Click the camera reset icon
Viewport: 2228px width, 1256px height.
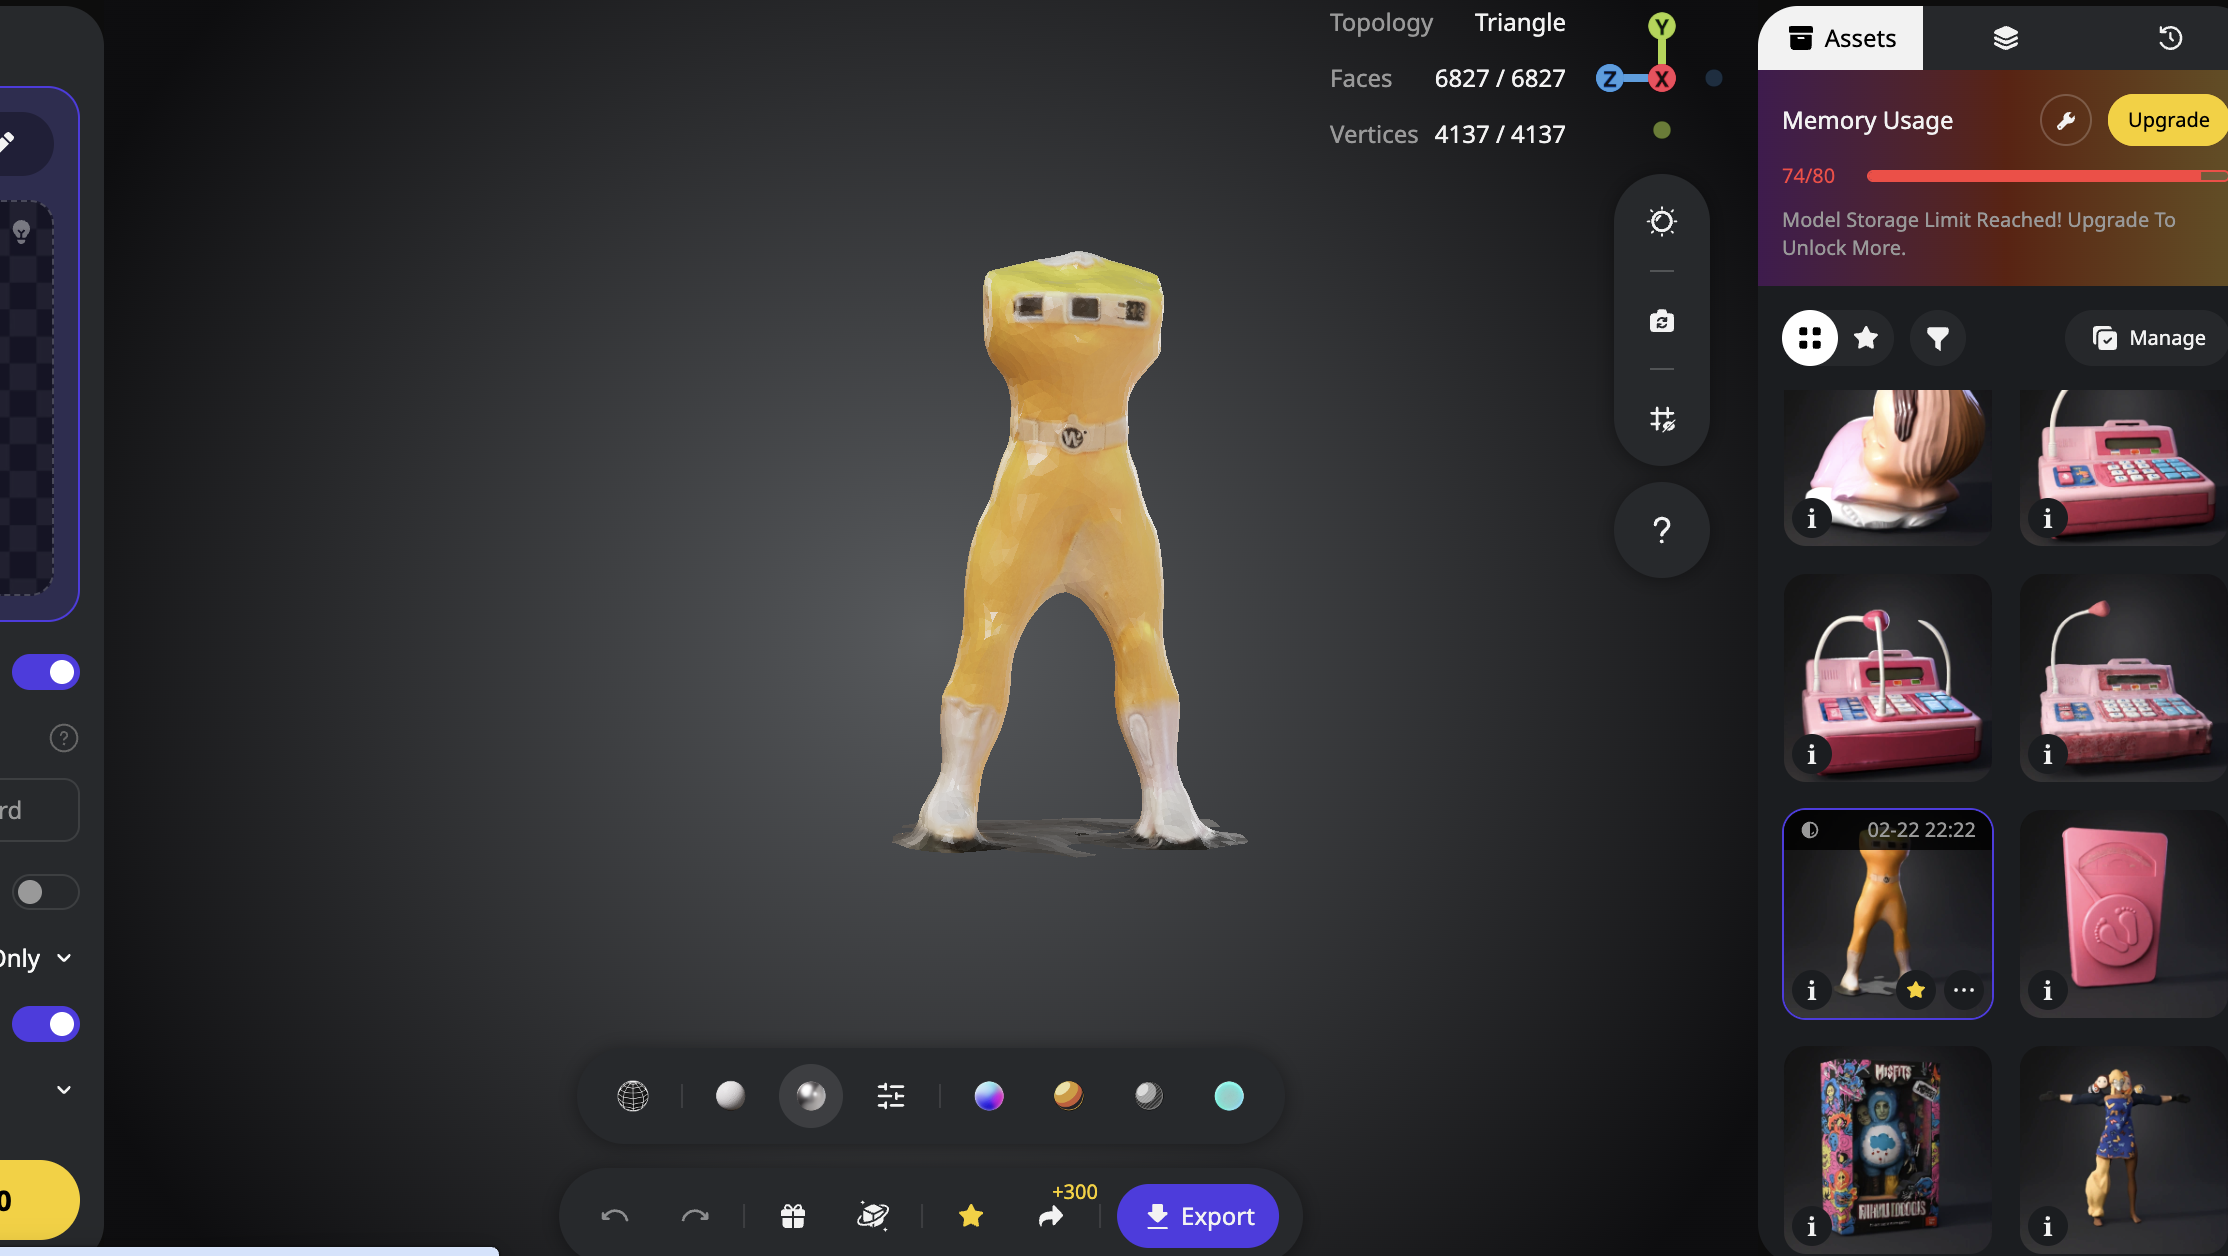click(1661, 321)
